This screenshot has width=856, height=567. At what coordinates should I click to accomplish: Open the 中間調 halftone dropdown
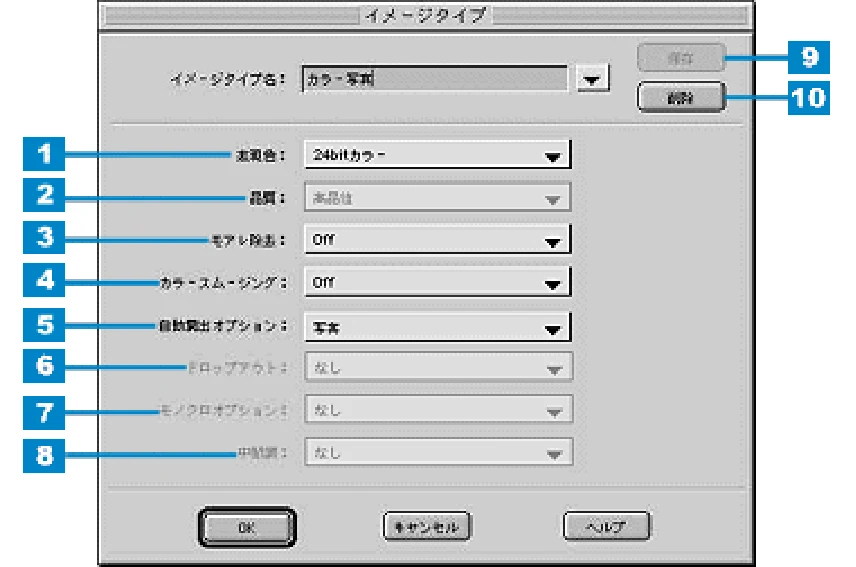438,452
